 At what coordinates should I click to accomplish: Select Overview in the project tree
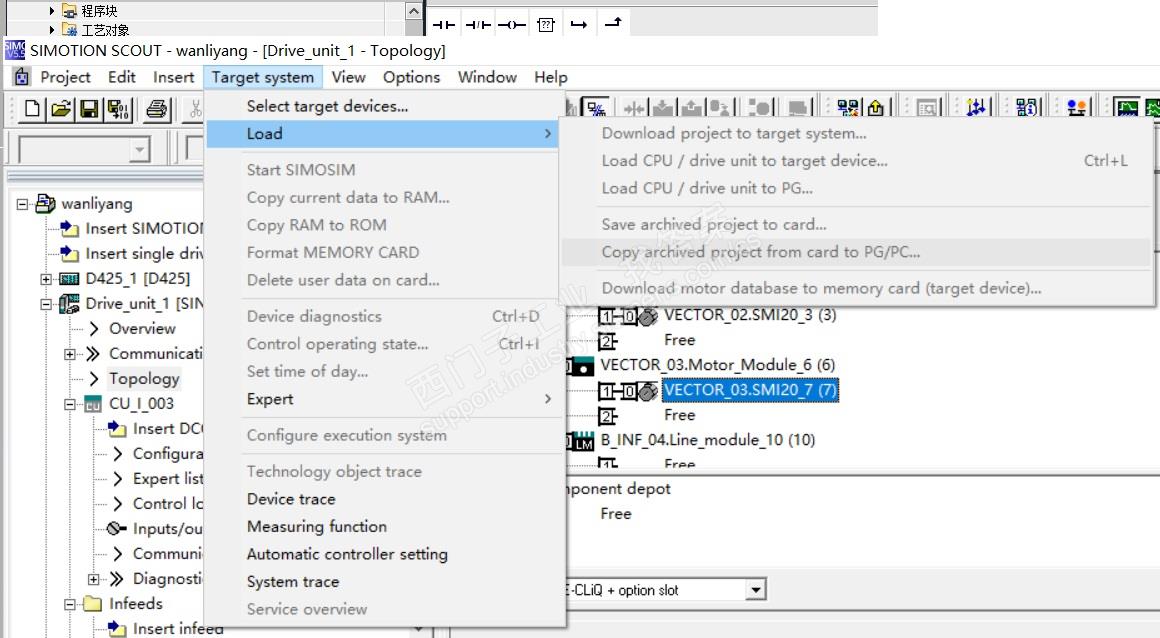142,329
